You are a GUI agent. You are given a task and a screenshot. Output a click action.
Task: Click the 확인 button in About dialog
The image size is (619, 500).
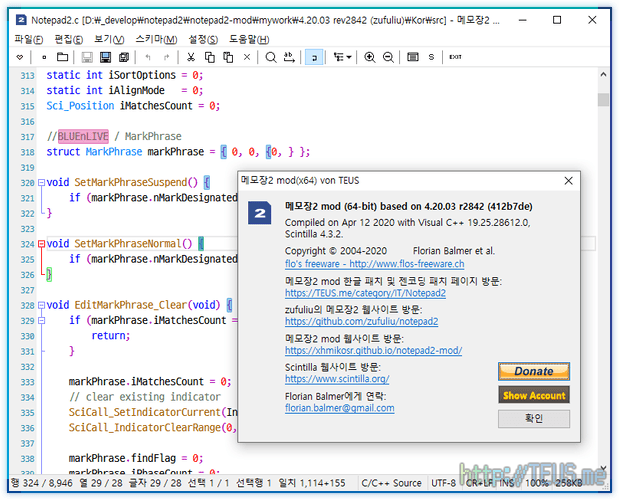coord(534,418)
